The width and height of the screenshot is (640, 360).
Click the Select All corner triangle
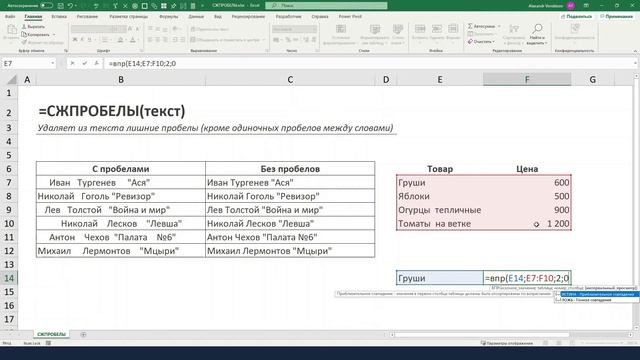tap(12, 80)
